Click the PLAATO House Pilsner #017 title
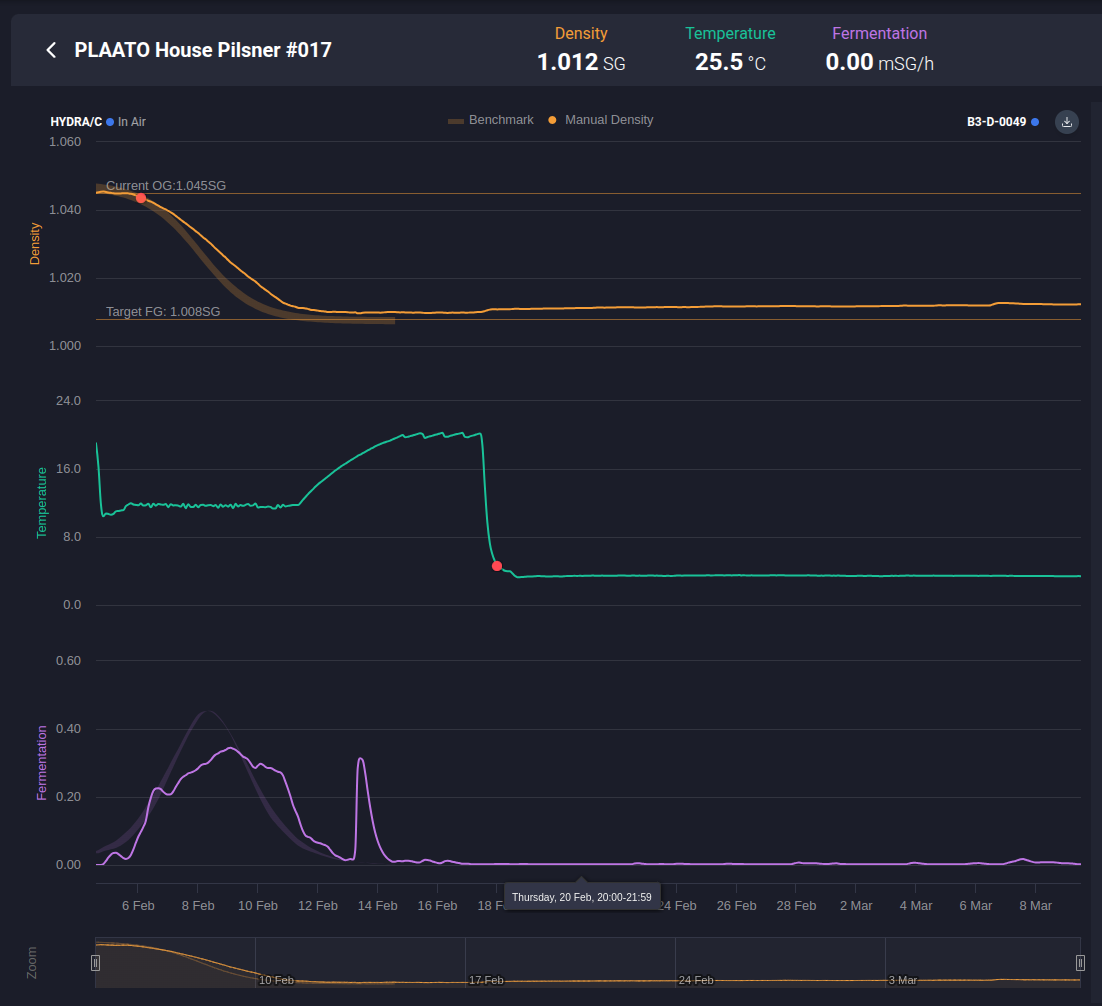1102x1006 pixels. 203,50
